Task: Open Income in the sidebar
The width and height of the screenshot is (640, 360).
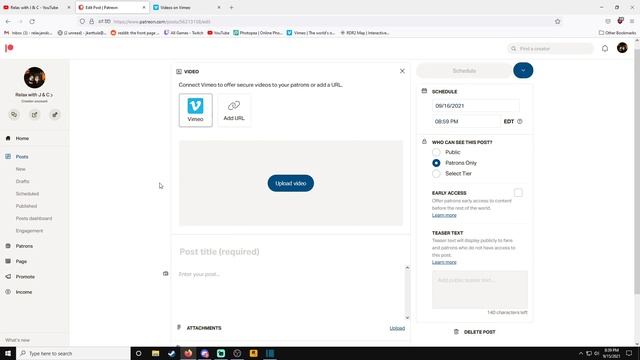Action: click(24, 292)
